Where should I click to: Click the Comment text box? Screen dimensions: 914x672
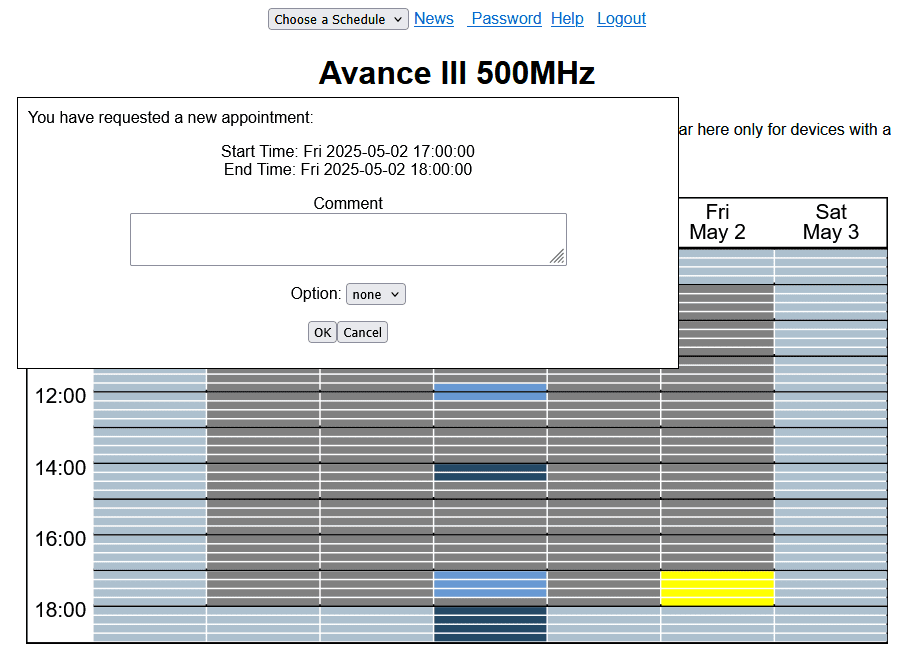[x=348, y=239]
